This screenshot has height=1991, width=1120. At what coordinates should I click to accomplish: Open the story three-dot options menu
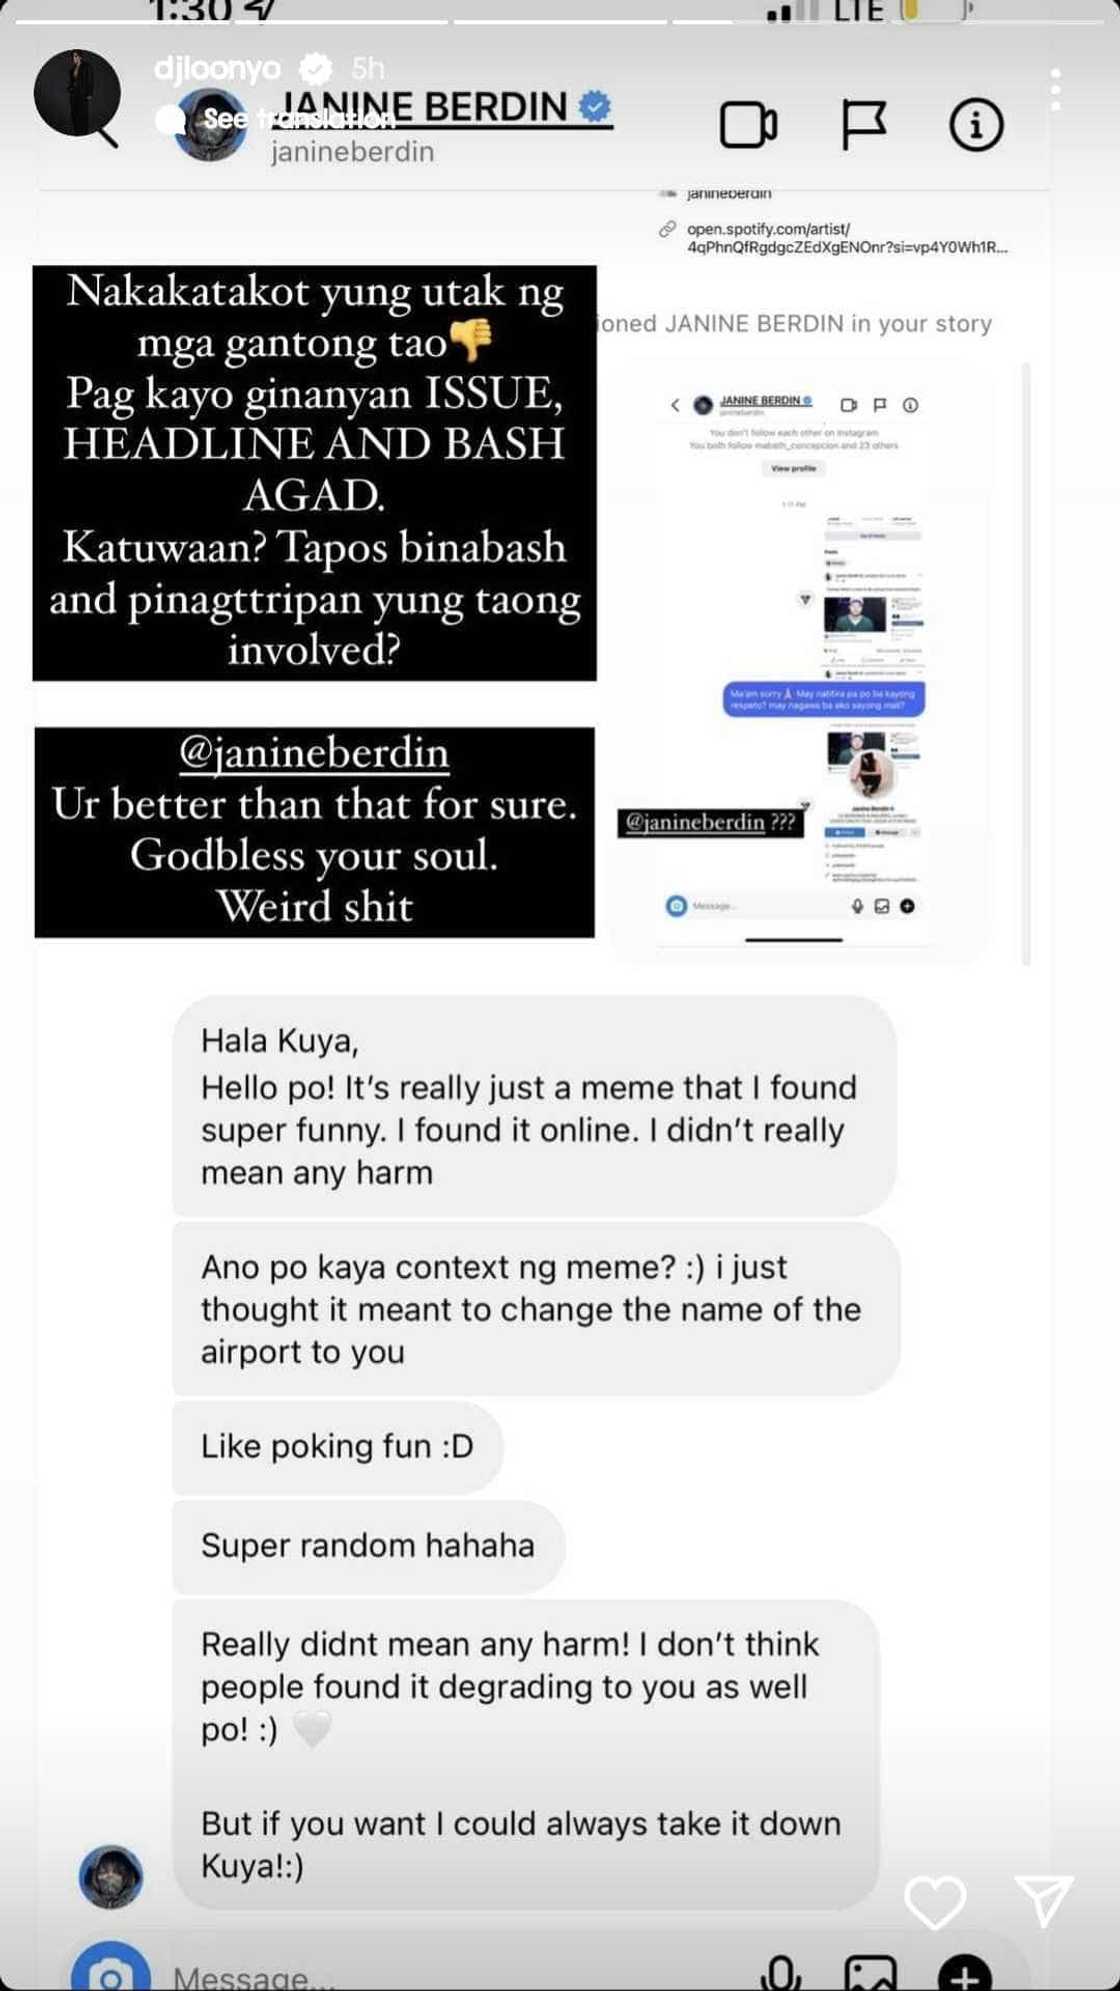coord(1055,90)
